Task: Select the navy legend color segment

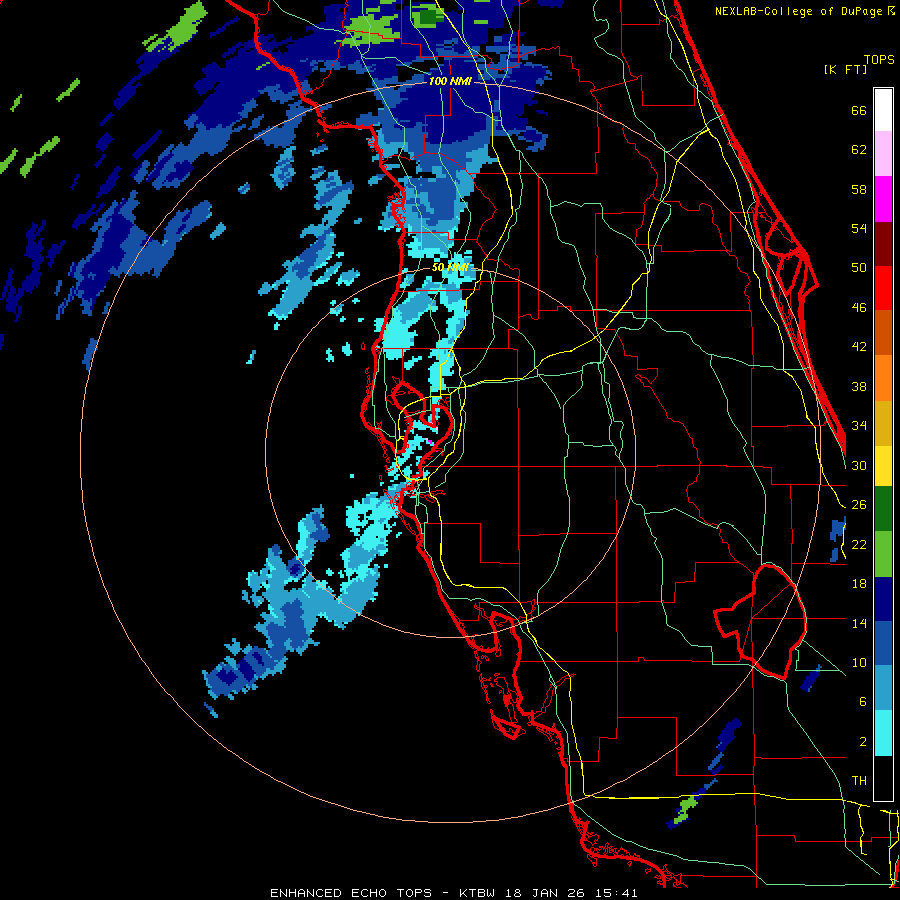Action: [x=883, y=599]
